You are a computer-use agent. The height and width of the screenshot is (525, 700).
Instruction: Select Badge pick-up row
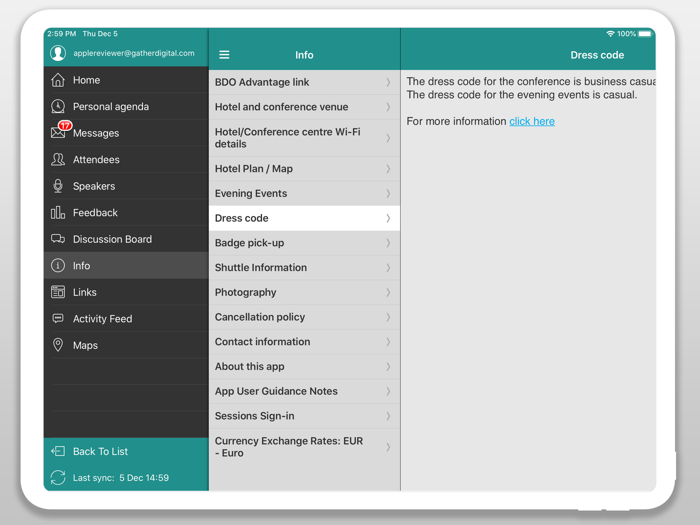pos(304,243)
